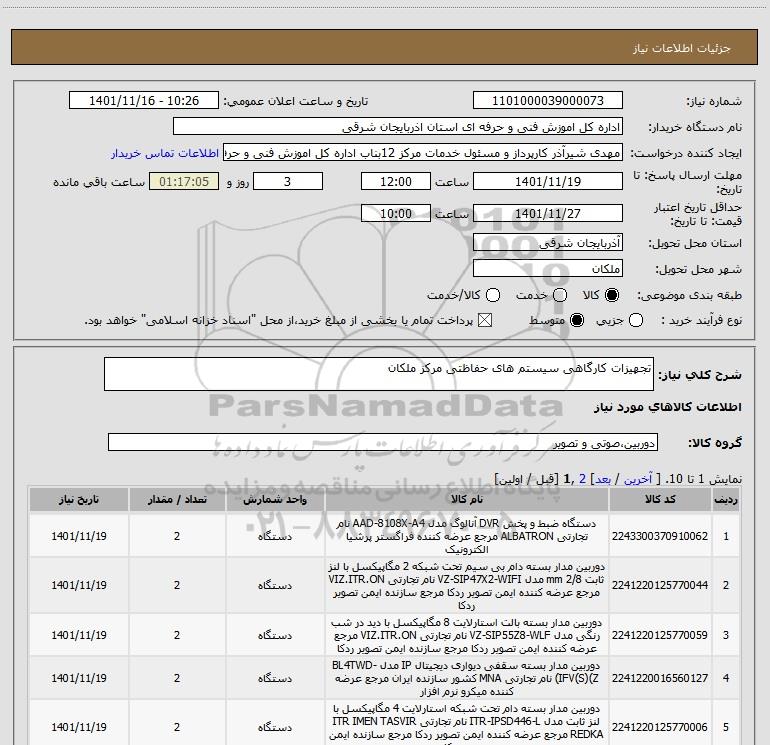The image size is (770, 745).
Task: Select the متوسط purchase type radio
Action: click(577, 321)
